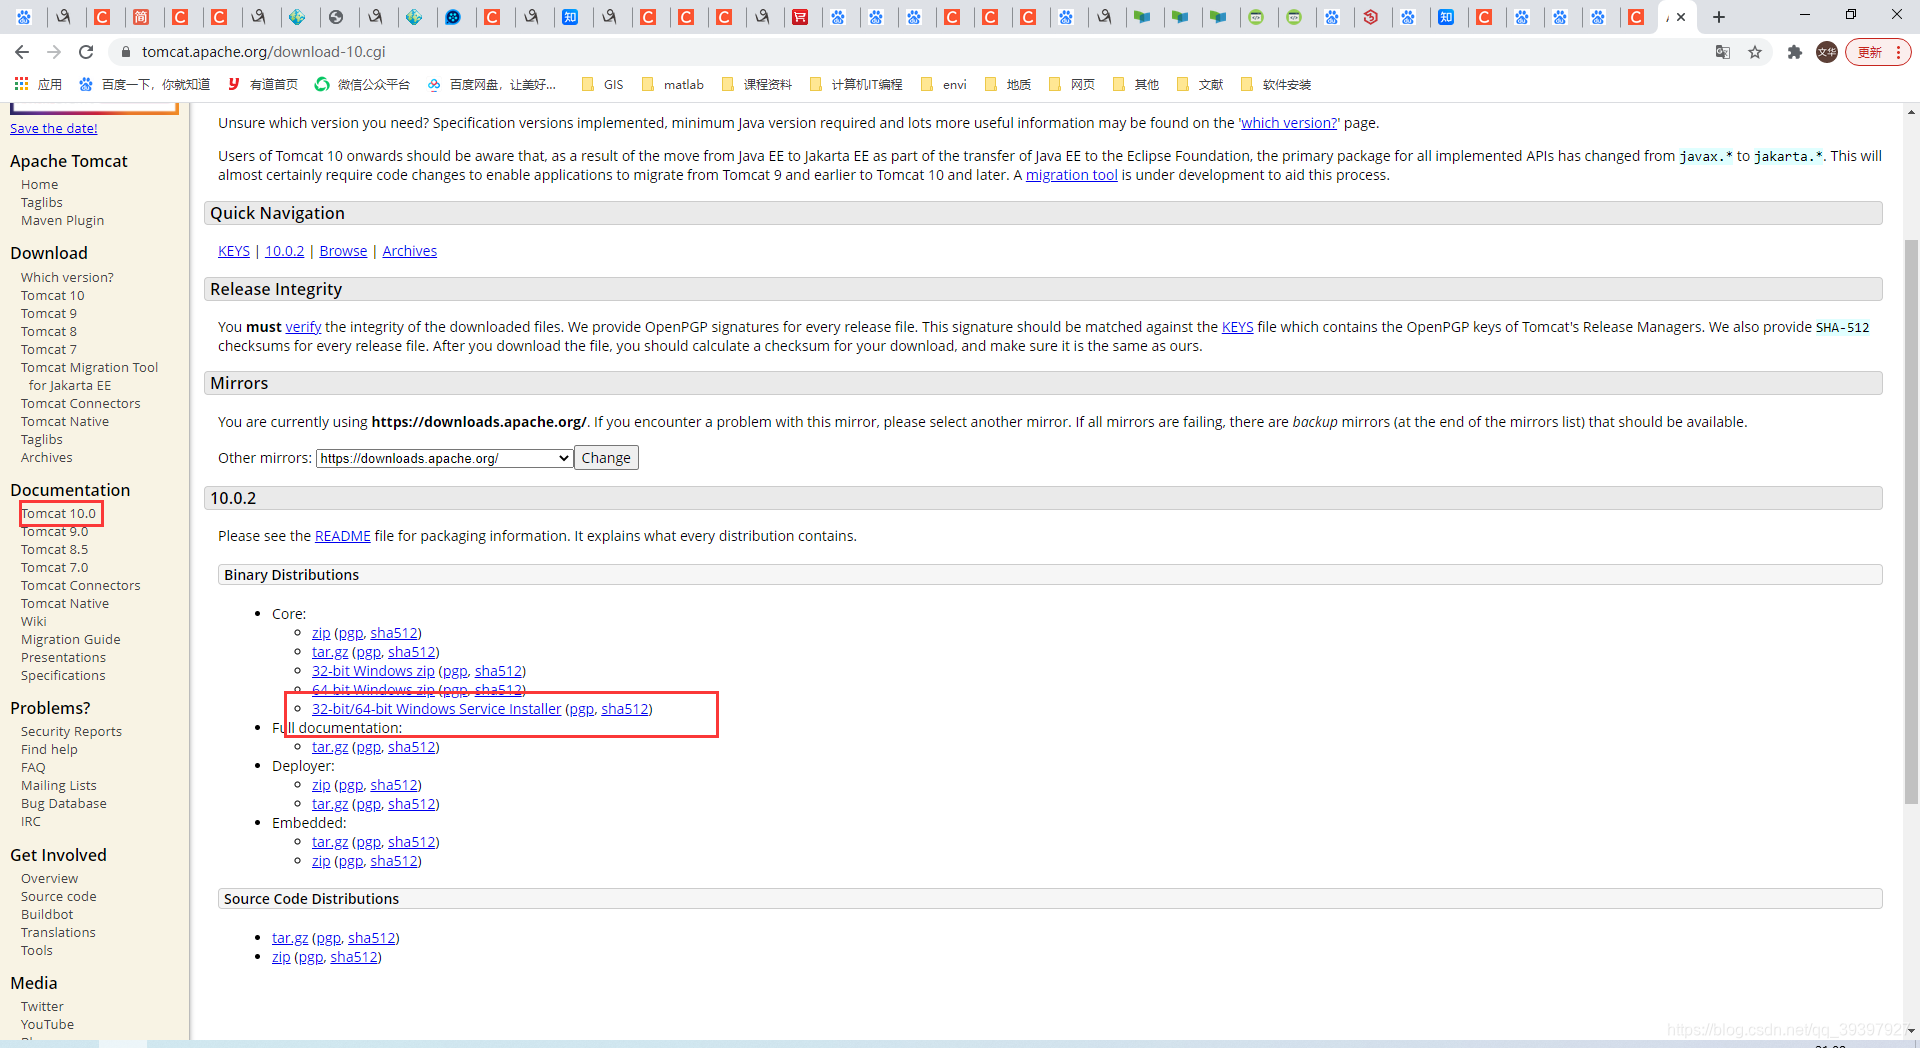This screenshot has width=1920, height=1048.
Task: Bookmark this page with the star
Action: click(x=1755, y=52)
